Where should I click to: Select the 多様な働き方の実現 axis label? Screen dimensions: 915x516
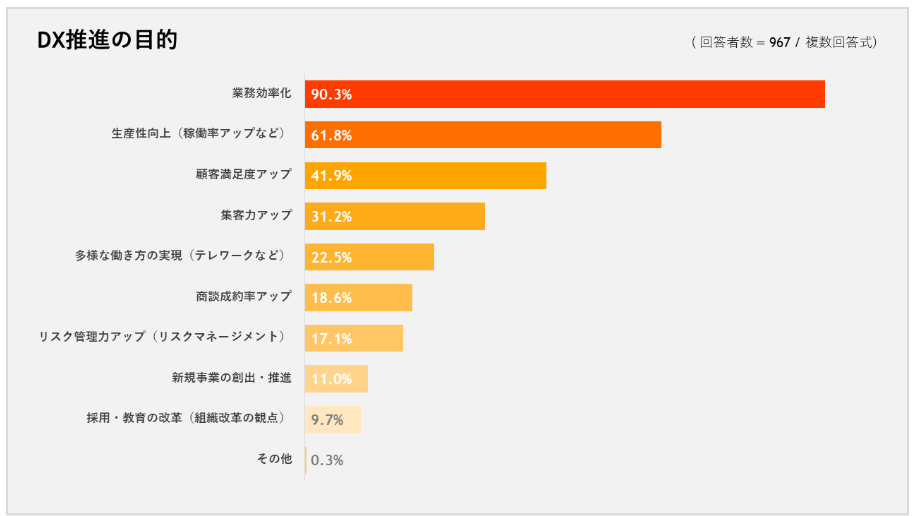tap(180, 256)
